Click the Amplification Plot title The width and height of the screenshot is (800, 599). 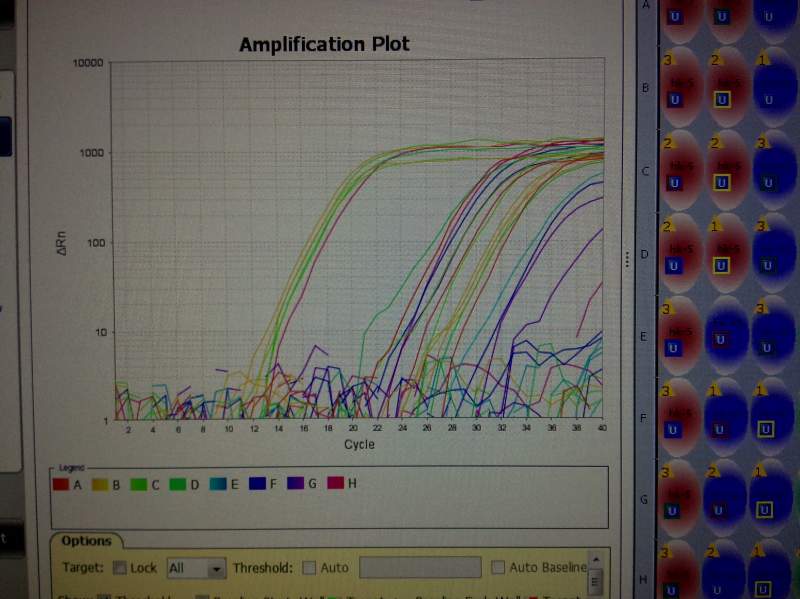[324, 44]
